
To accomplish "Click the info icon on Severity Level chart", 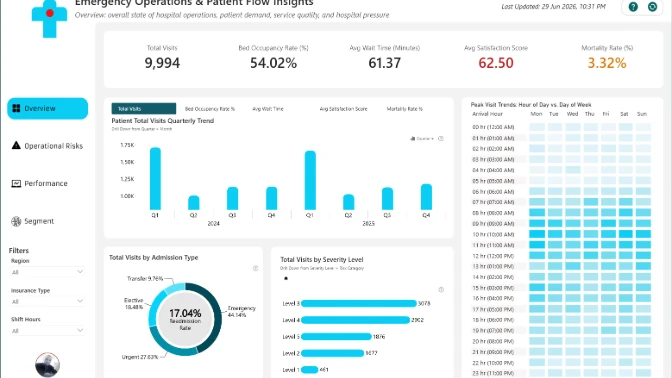I will [x=441, y=290].
